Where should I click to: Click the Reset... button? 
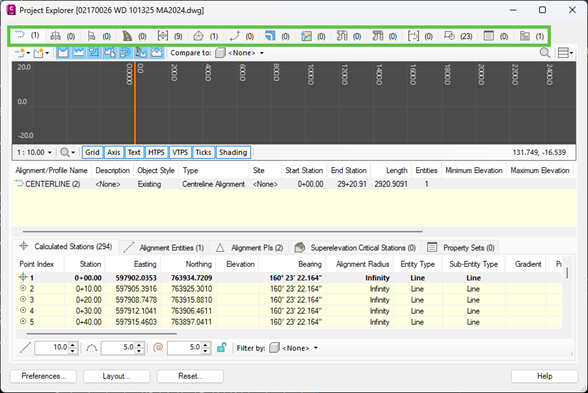[x=190, y=376]
